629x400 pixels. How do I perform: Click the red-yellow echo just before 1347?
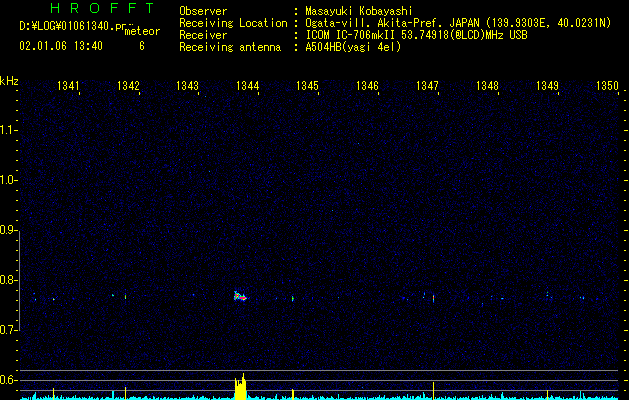tap(433, 298)
